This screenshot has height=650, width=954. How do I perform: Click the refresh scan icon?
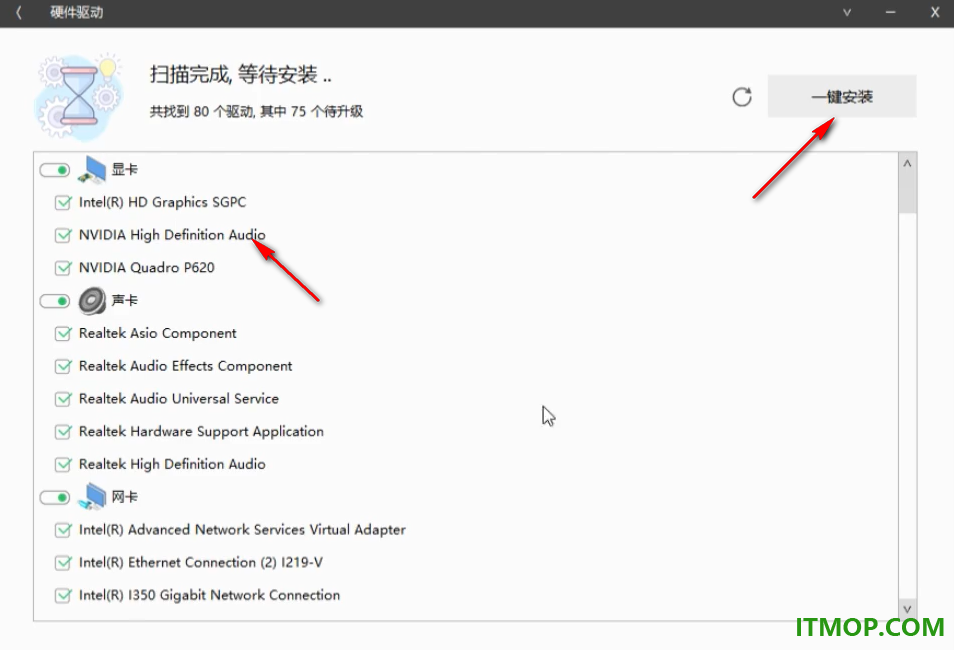742,97
